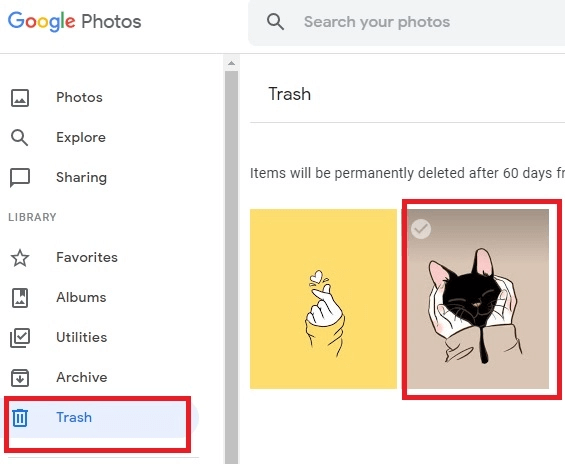This screenshot has width=565, height=464.
Task: Tick the select checkmark on cat photo
Action: (421, 229)
